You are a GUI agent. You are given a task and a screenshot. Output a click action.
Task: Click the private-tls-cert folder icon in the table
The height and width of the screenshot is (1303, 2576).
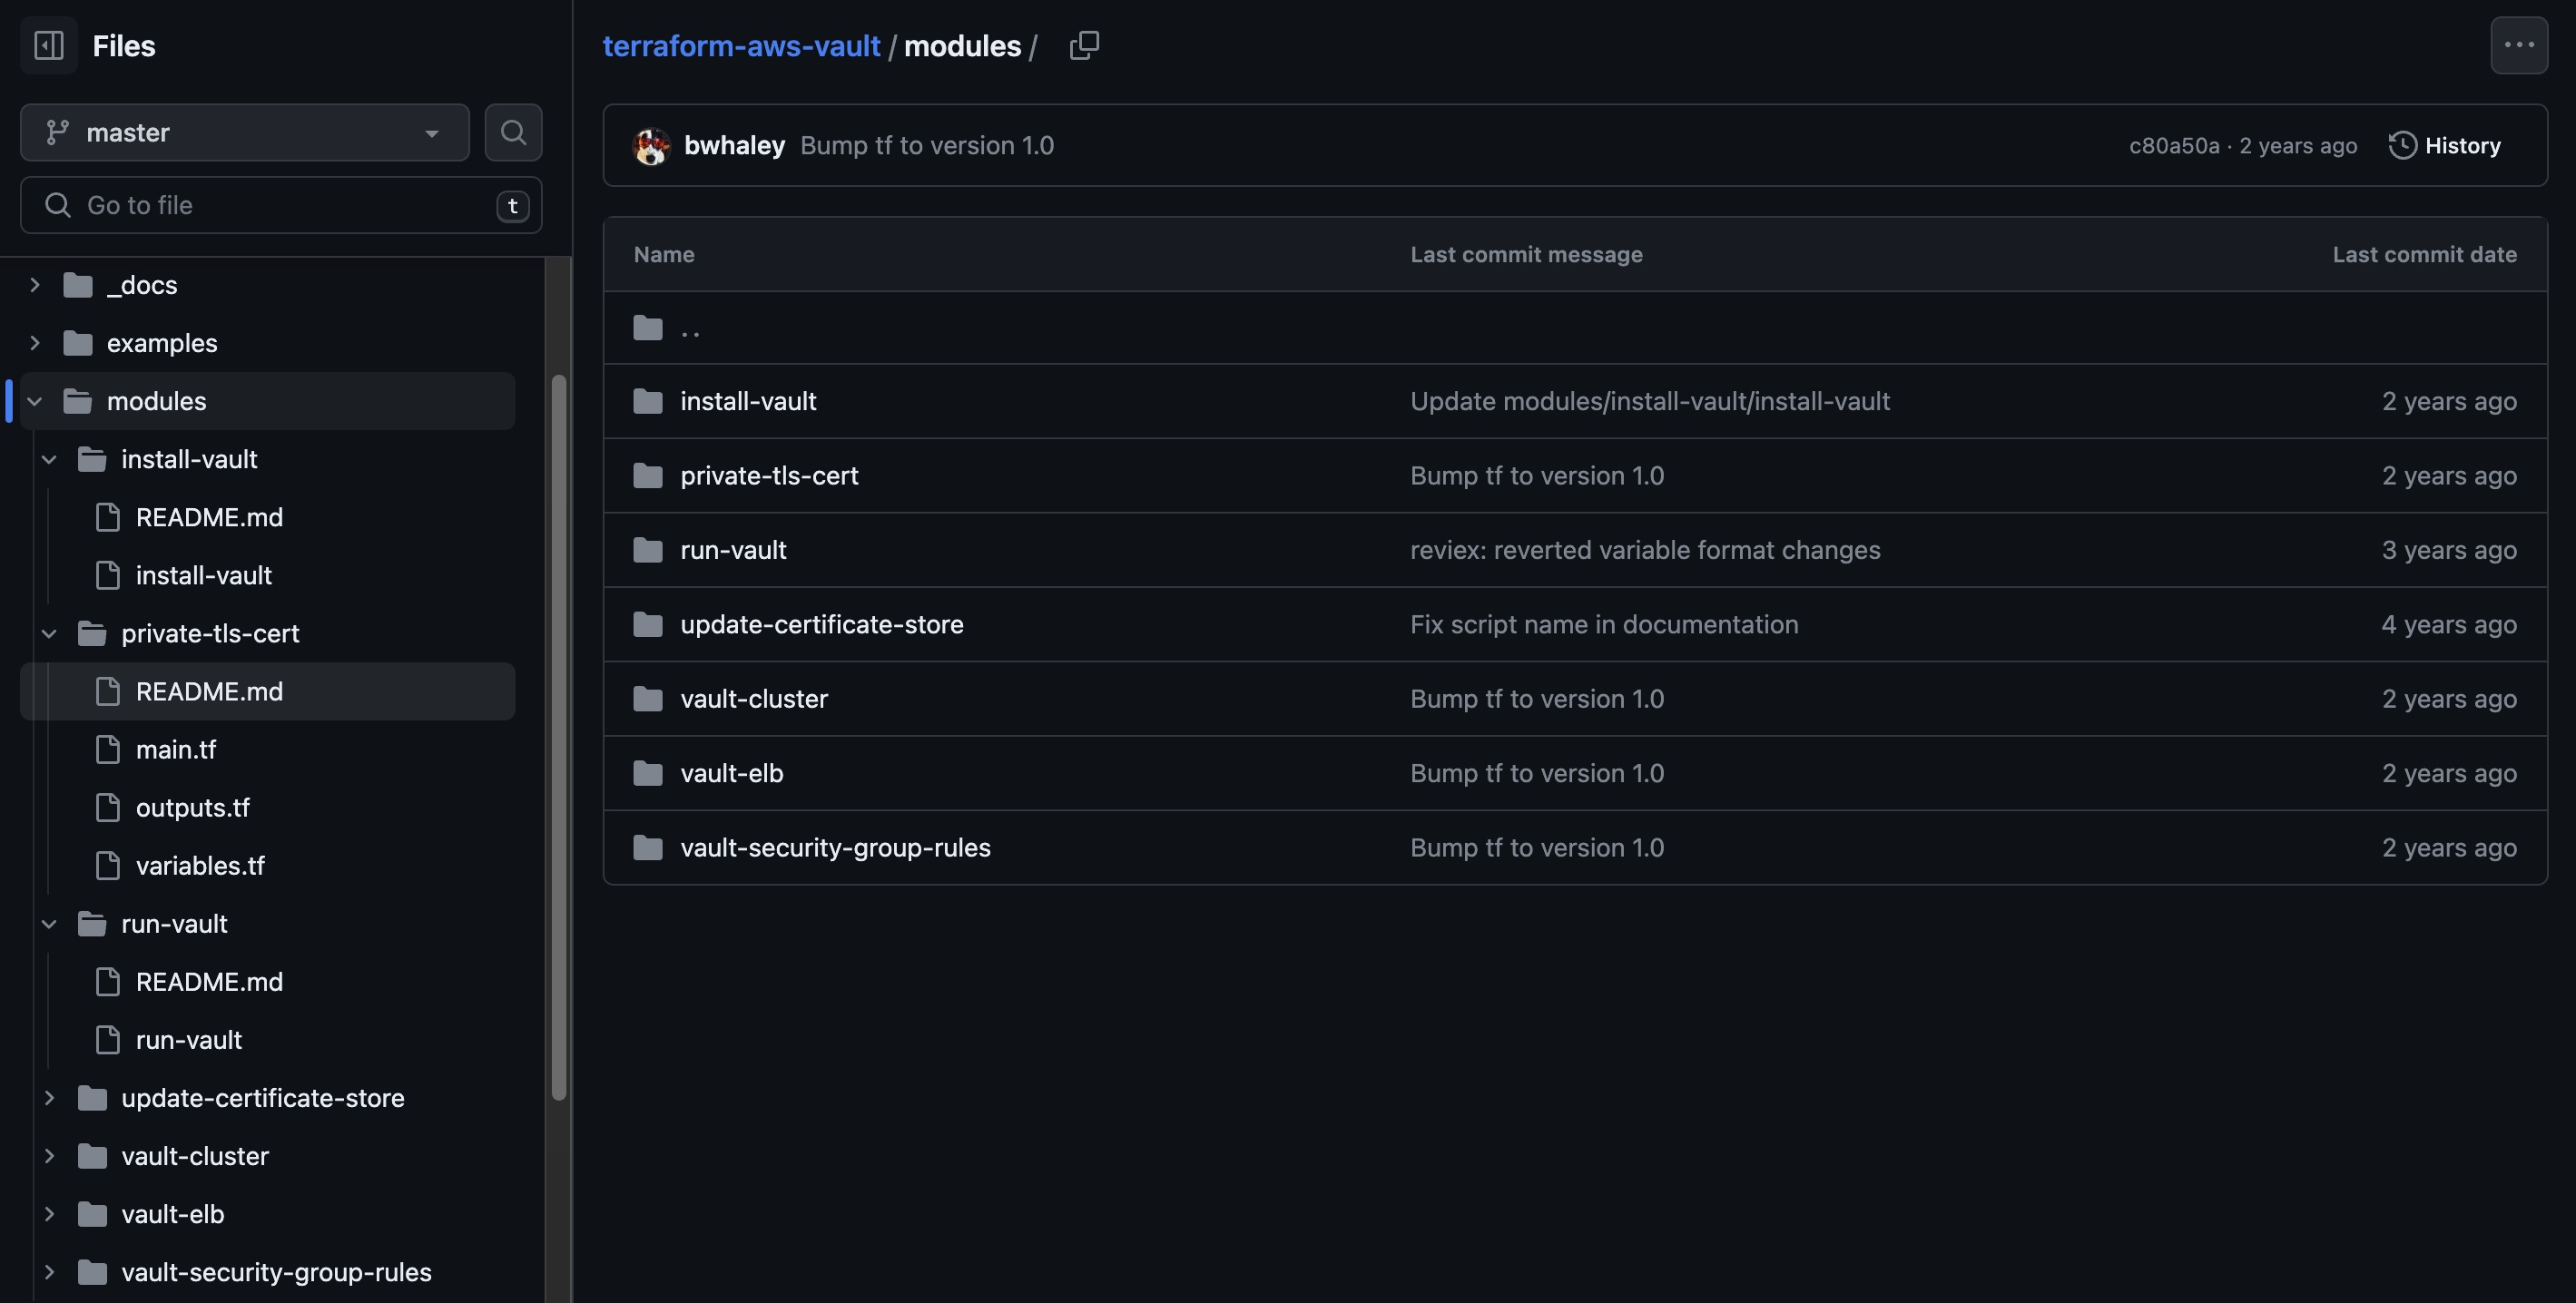point(648,476)
